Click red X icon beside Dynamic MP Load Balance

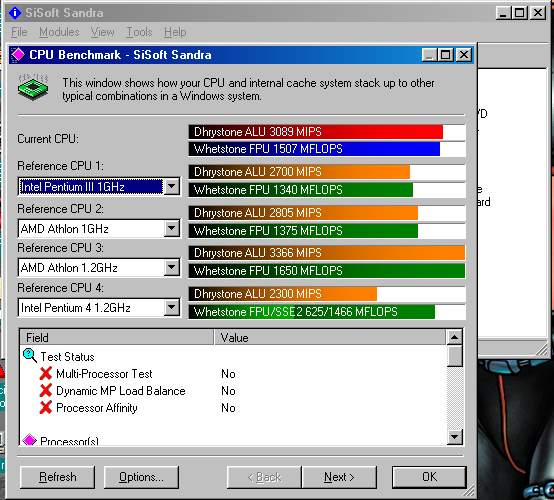pos(46,390)
